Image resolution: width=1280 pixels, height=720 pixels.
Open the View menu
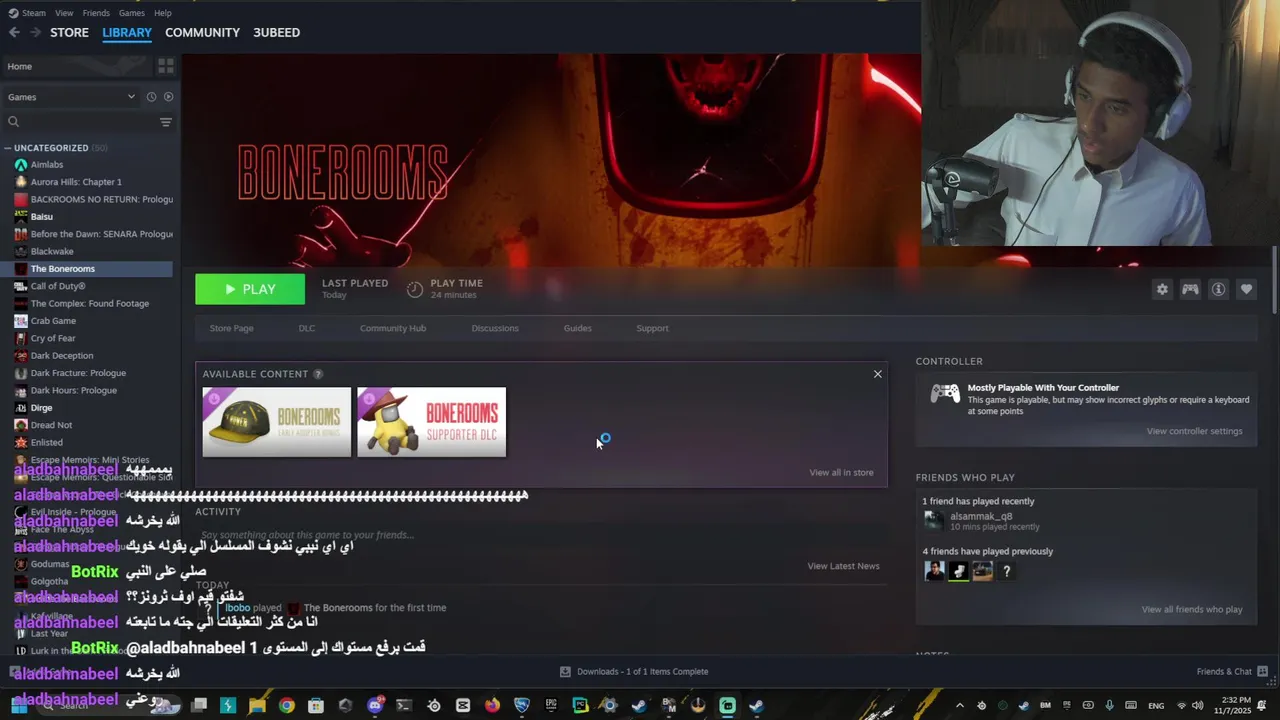pyautogui.click(x=64, y=13)
